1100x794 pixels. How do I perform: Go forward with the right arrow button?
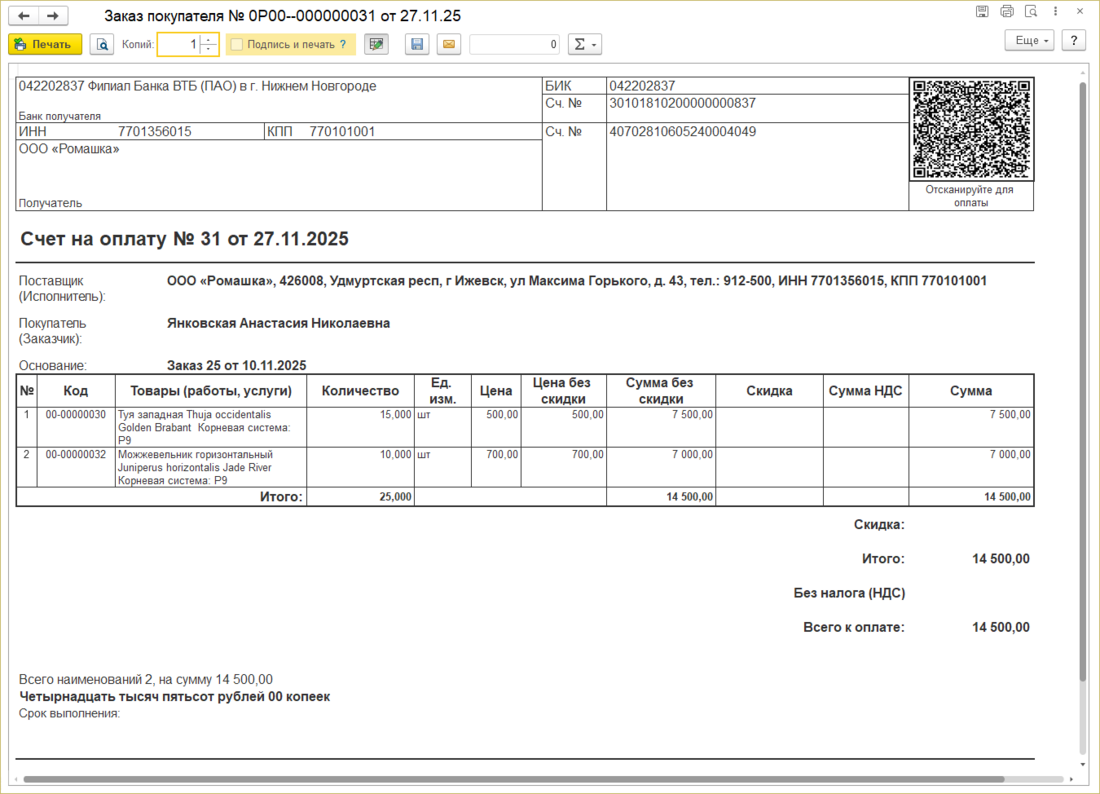pyautogui.click(x=53, y=16)
